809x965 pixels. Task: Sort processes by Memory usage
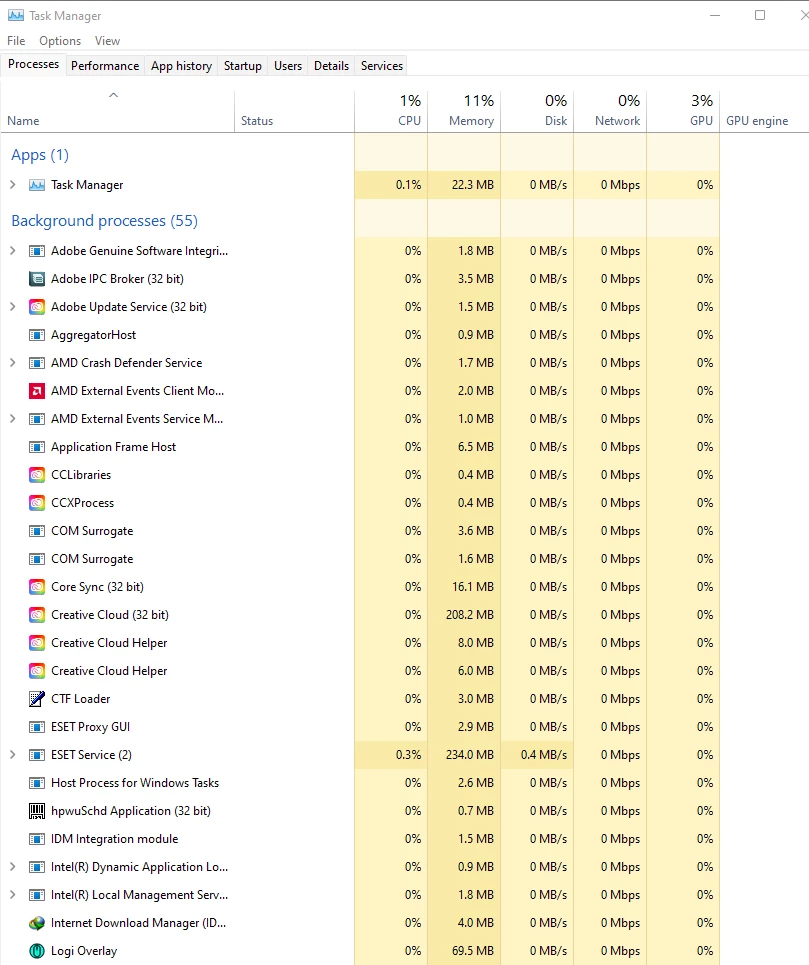coord(464,111)
